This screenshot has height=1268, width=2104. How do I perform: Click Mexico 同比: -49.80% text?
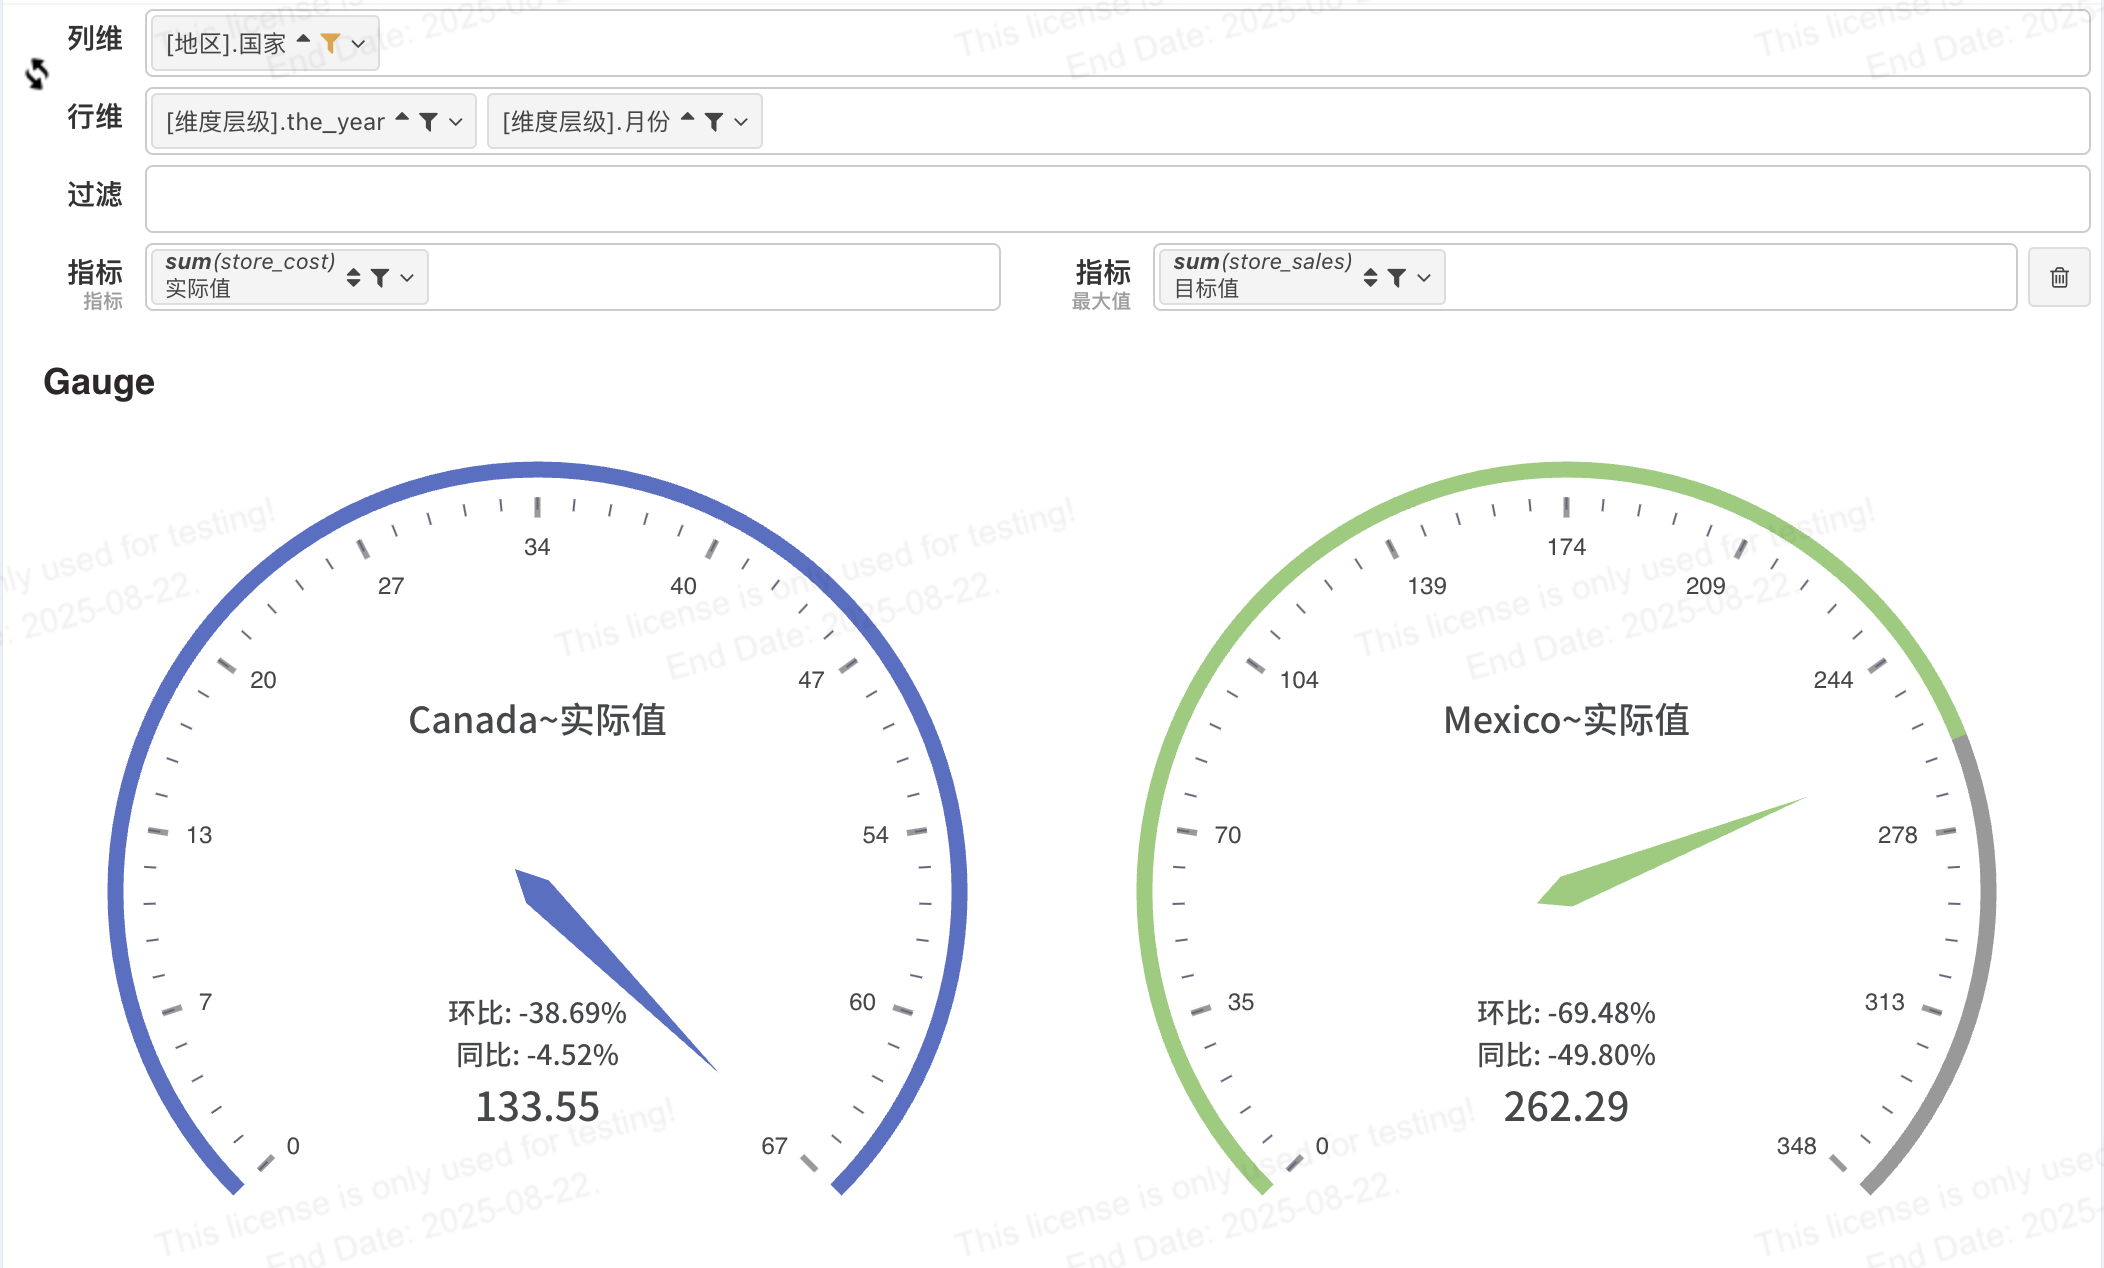1566,1055
